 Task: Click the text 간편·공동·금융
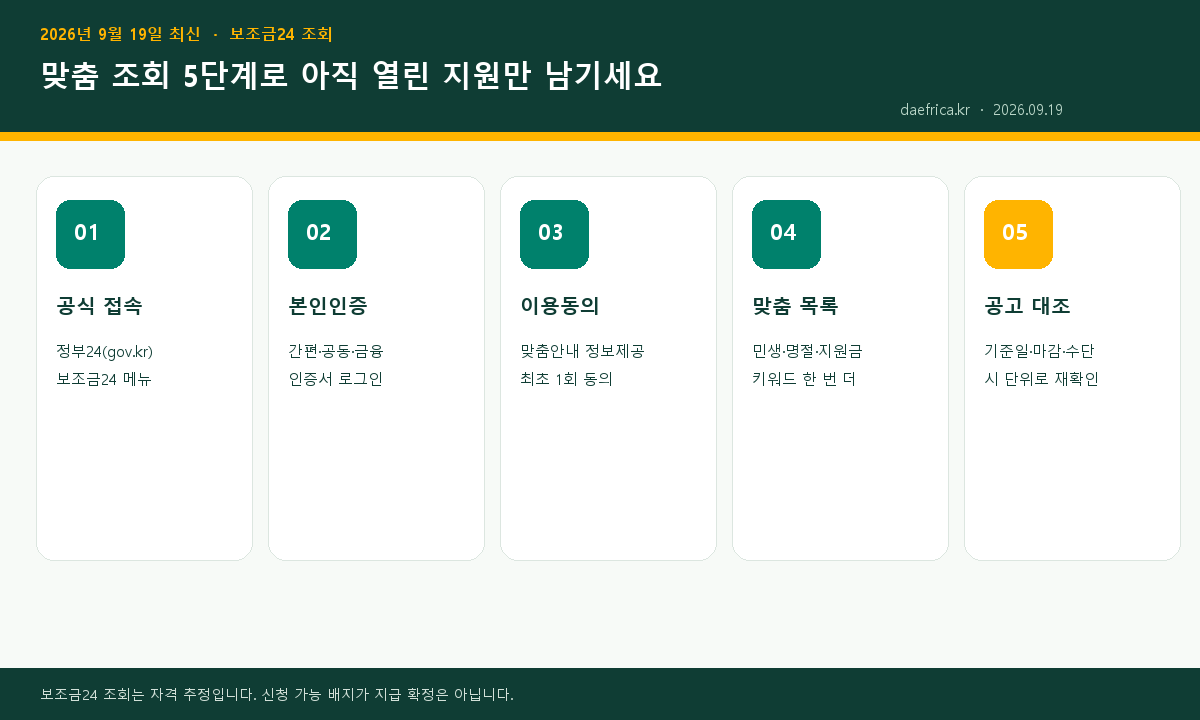335,351
